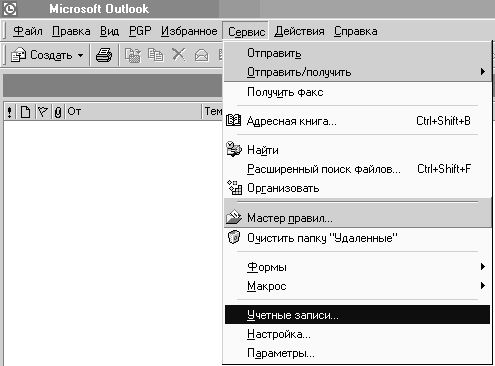
Task: Sort by attachment paperclip column header
Action: click(58, 112)
